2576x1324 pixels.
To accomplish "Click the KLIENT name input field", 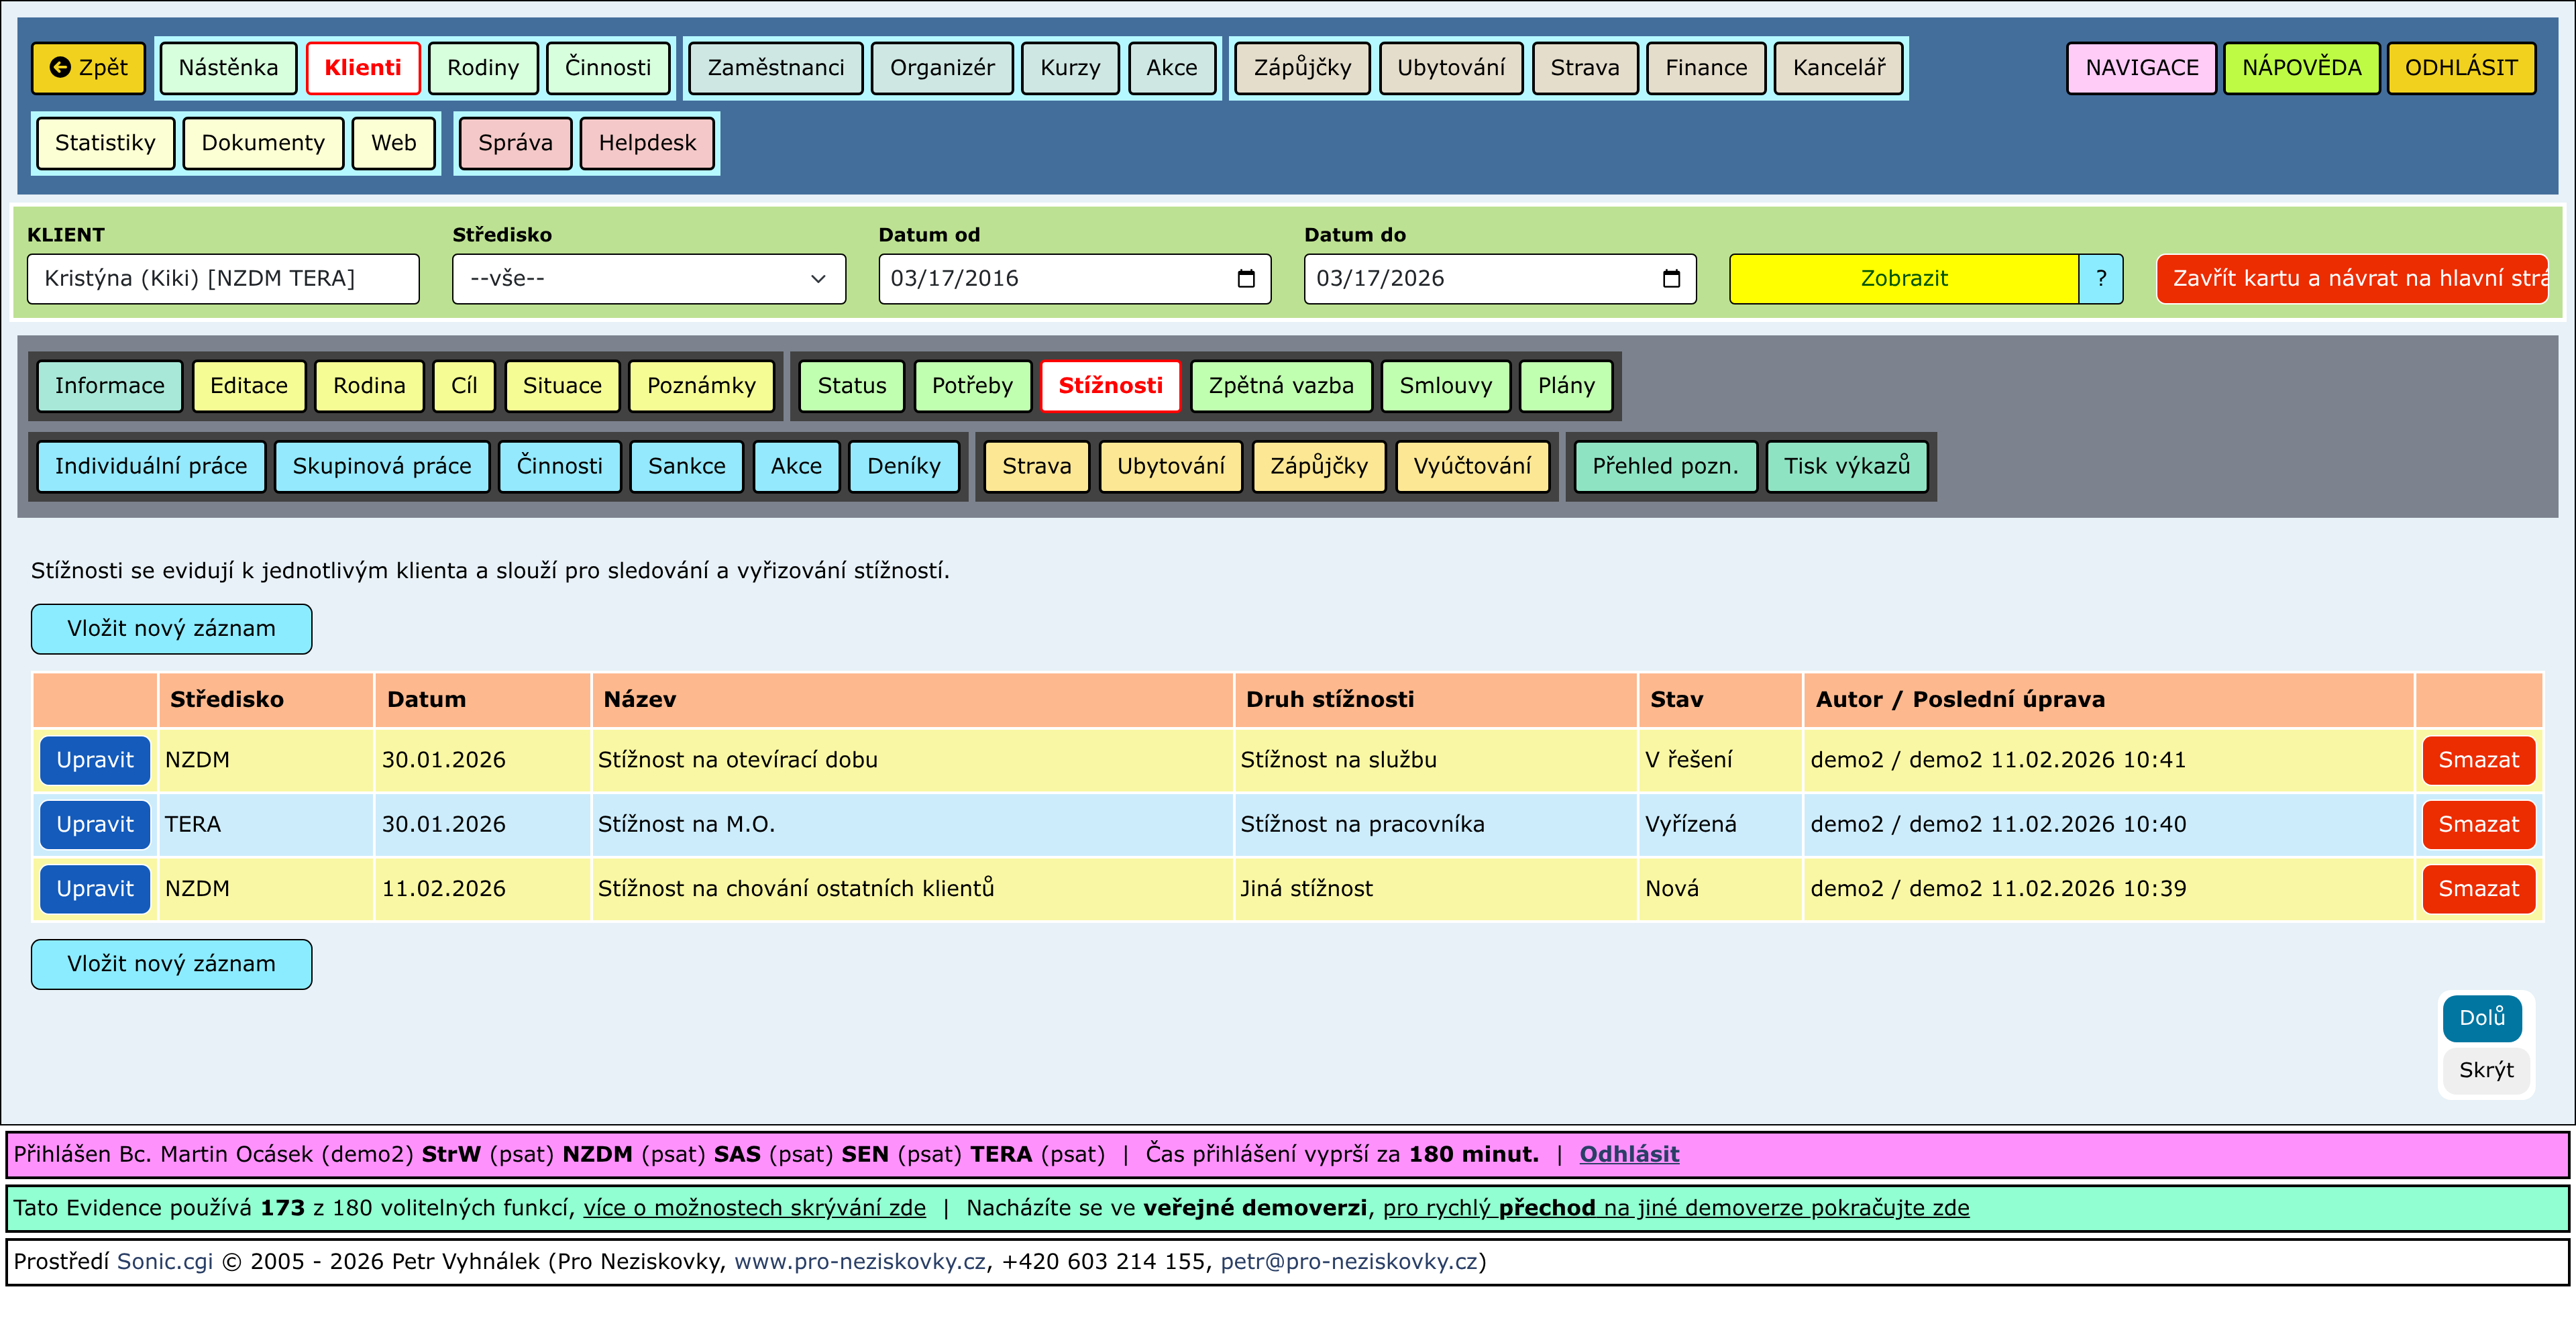I will (x=223, y=279).
